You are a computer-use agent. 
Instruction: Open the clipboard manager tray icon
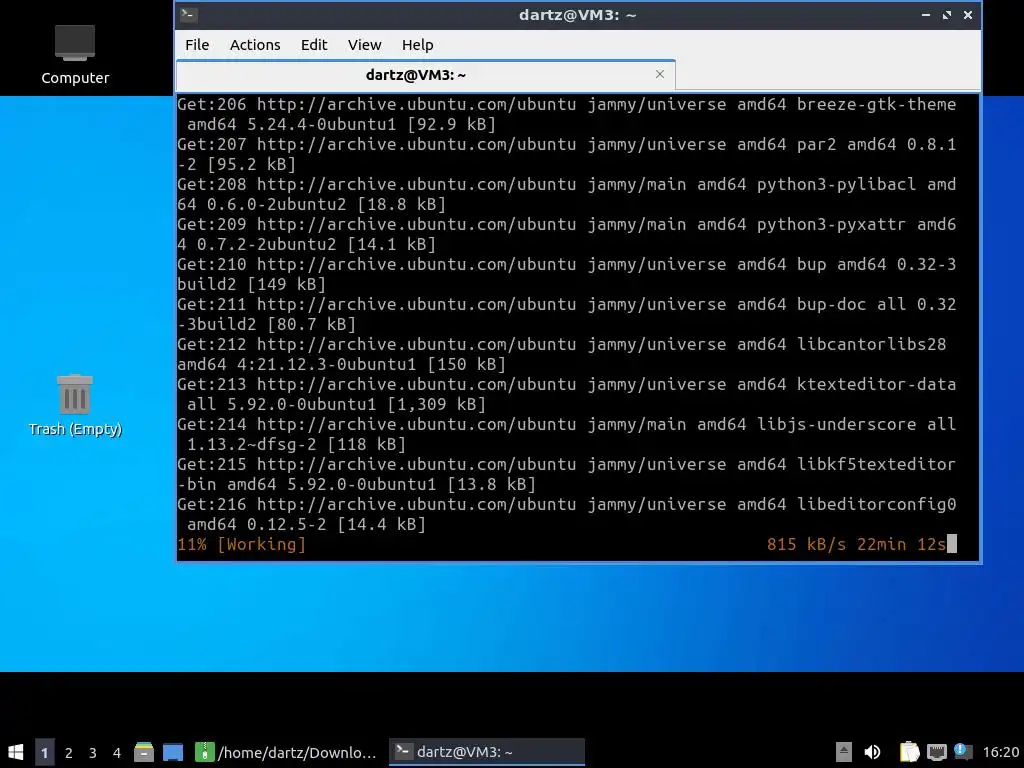pyautogui.click(x=909, y=752)
